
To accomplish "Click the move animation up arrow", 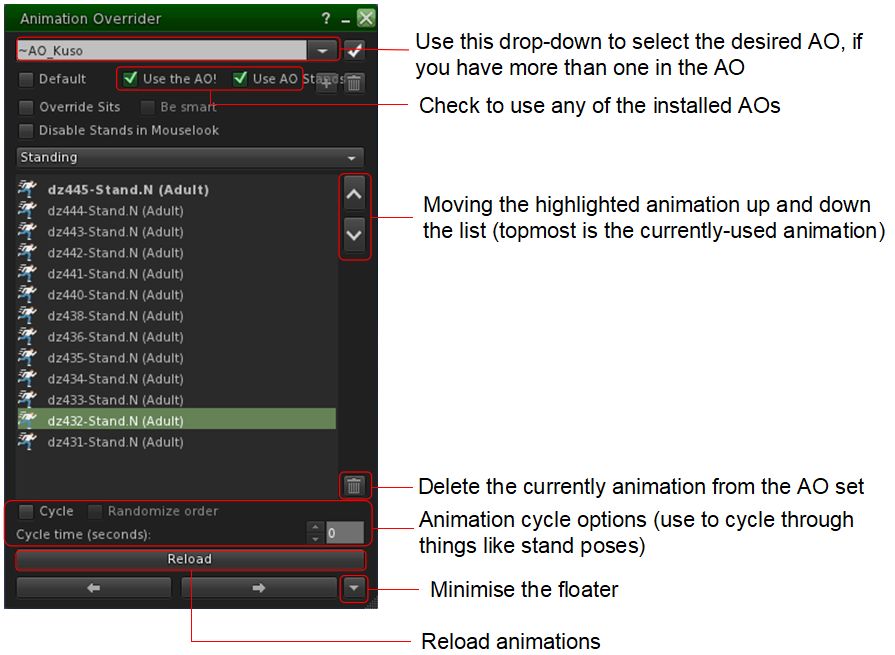I will [x=354, y=195].
